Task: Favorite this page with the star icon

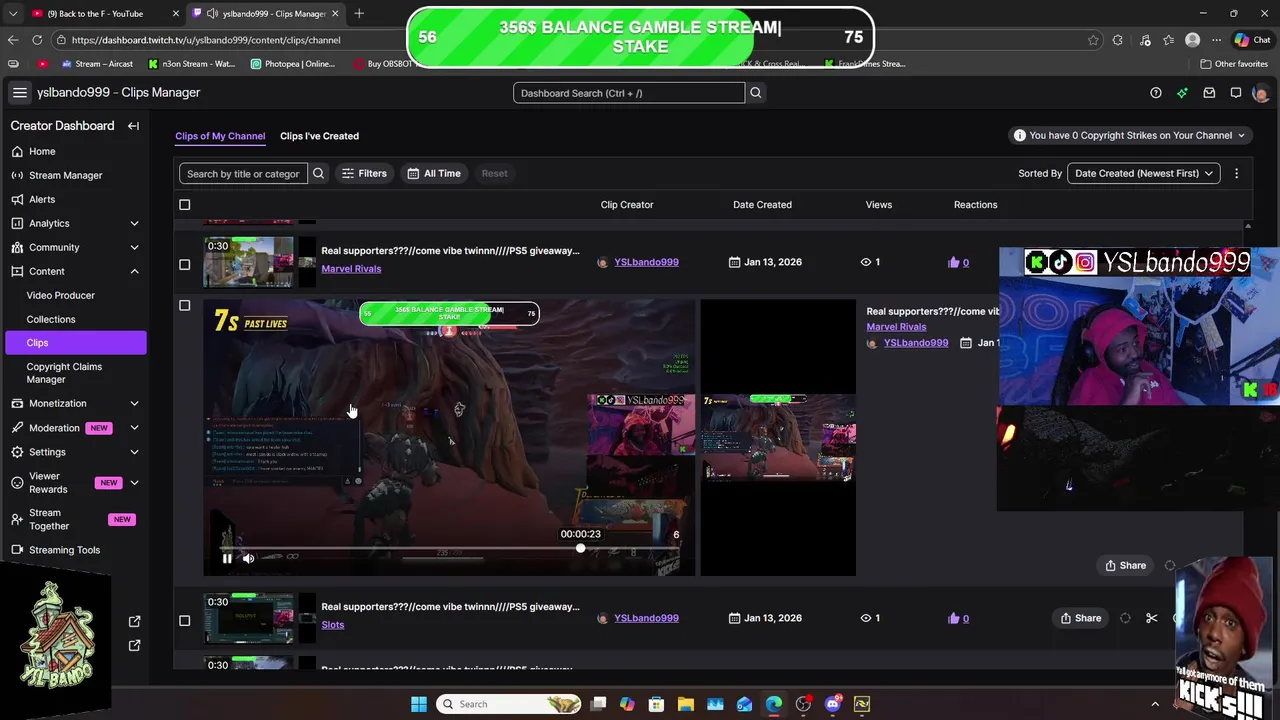Action: 1093,40
